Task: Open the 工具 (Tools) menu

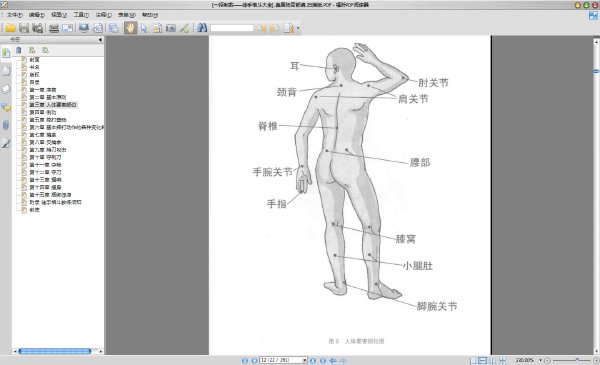Action: [x=81, y=15]
